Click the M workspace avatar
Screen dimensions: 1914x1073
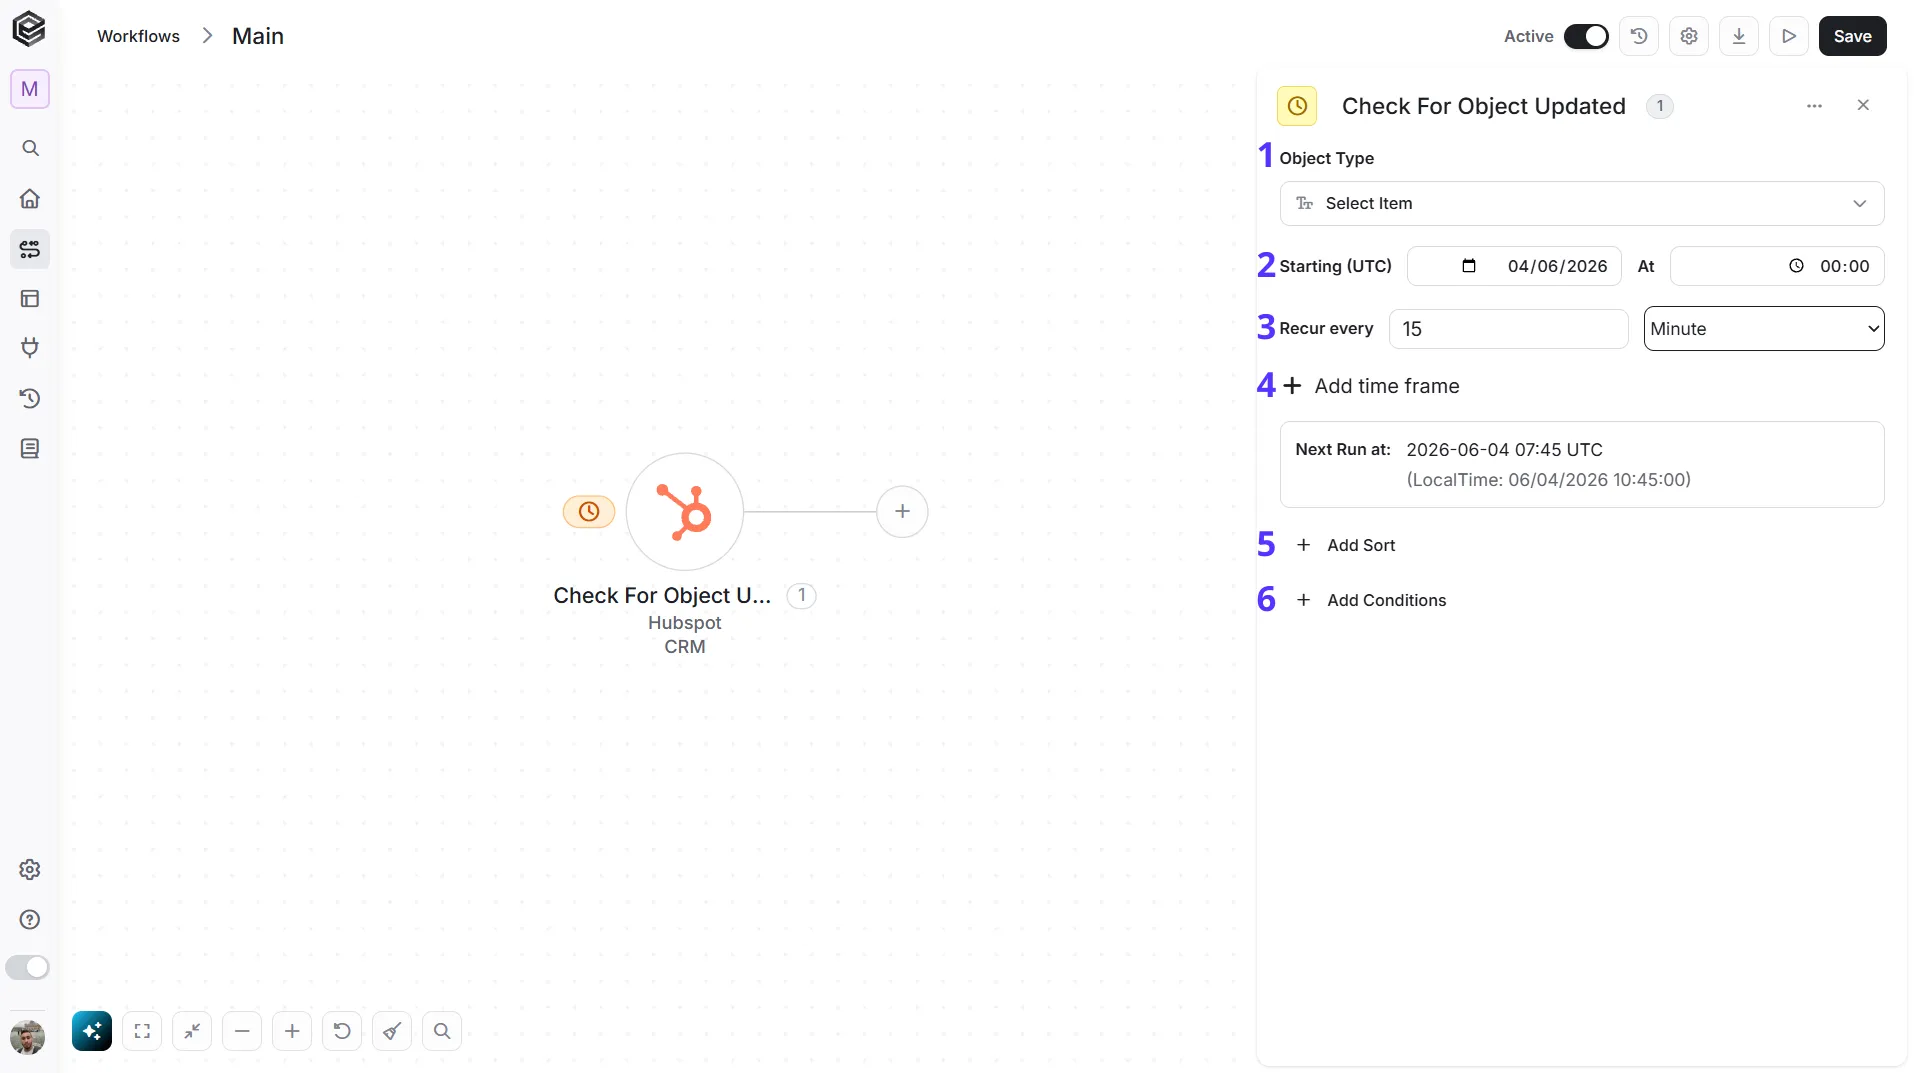point(30,89)
